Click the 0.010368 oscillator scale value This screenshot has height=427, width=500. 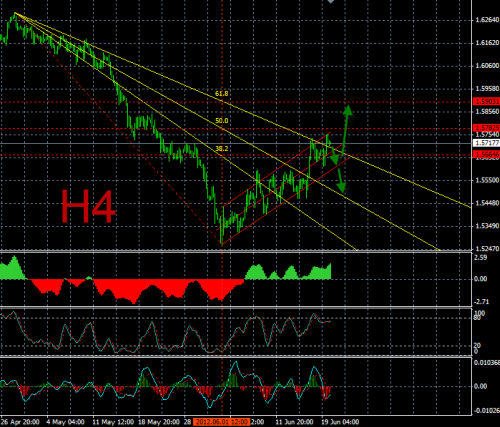[x=487, y=363]
